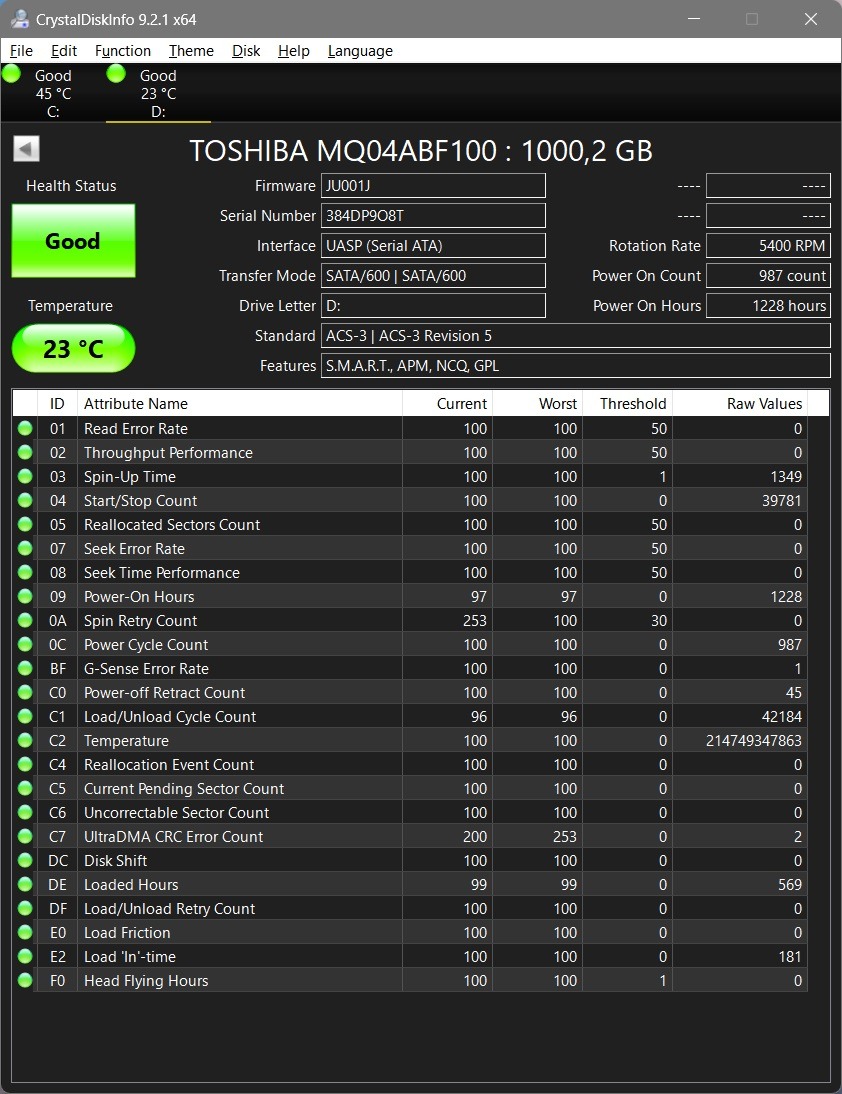This screenshot has width=842, height=1094.
Task: Select the Load 'In'-time attribute row
Action: tap(410, 957)
